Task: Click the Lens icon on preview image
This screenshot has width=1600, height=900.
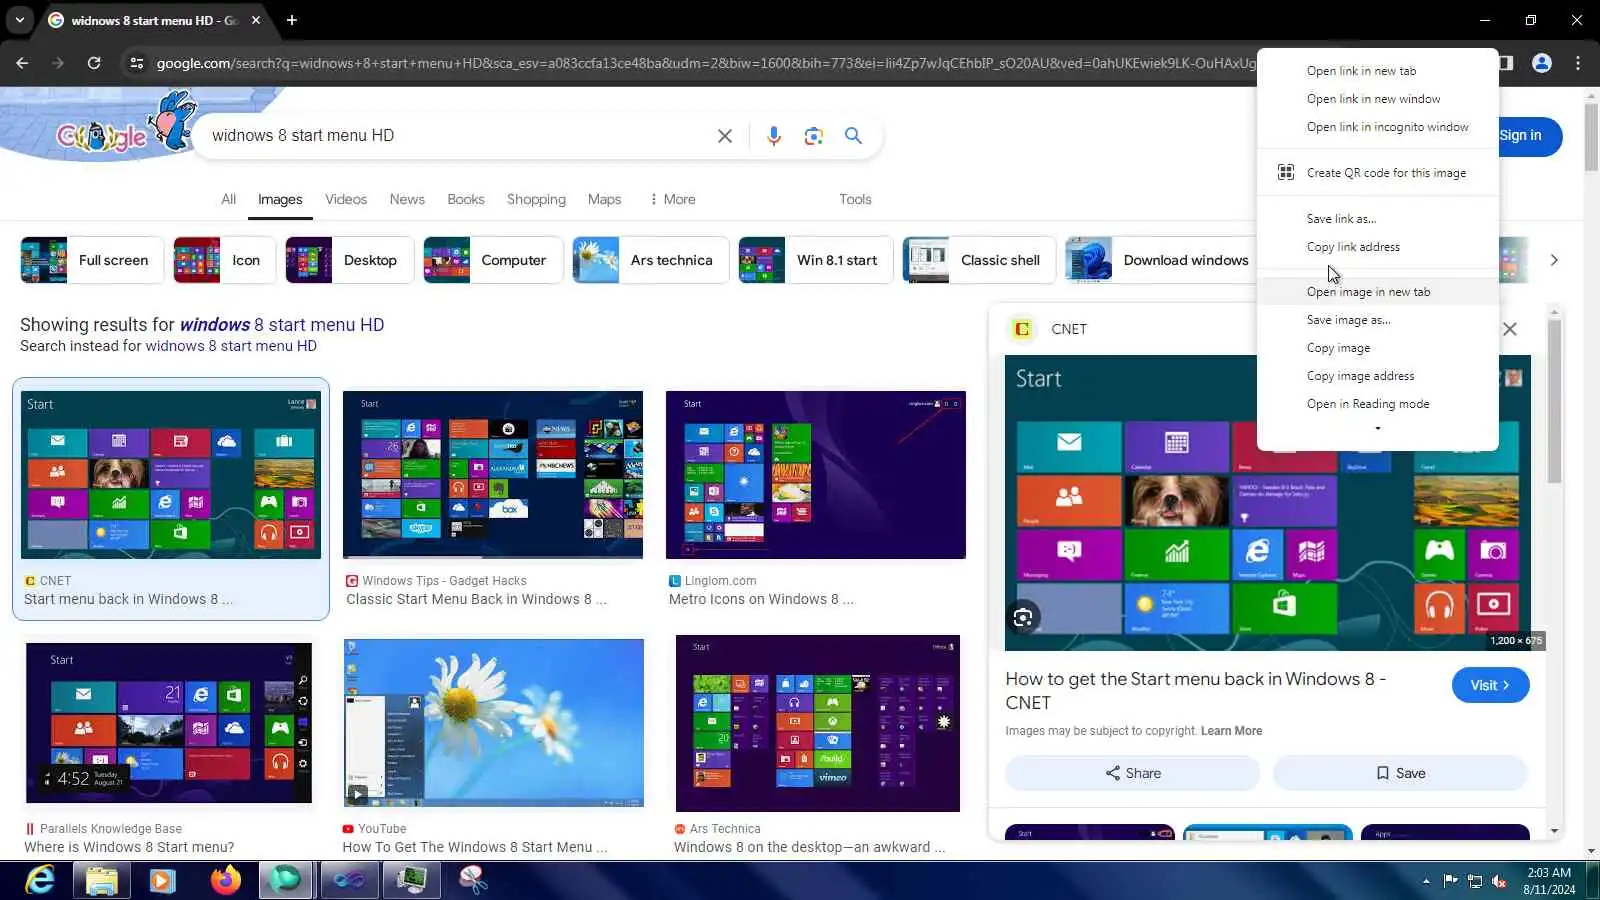Action: [x=1023, y=617]
